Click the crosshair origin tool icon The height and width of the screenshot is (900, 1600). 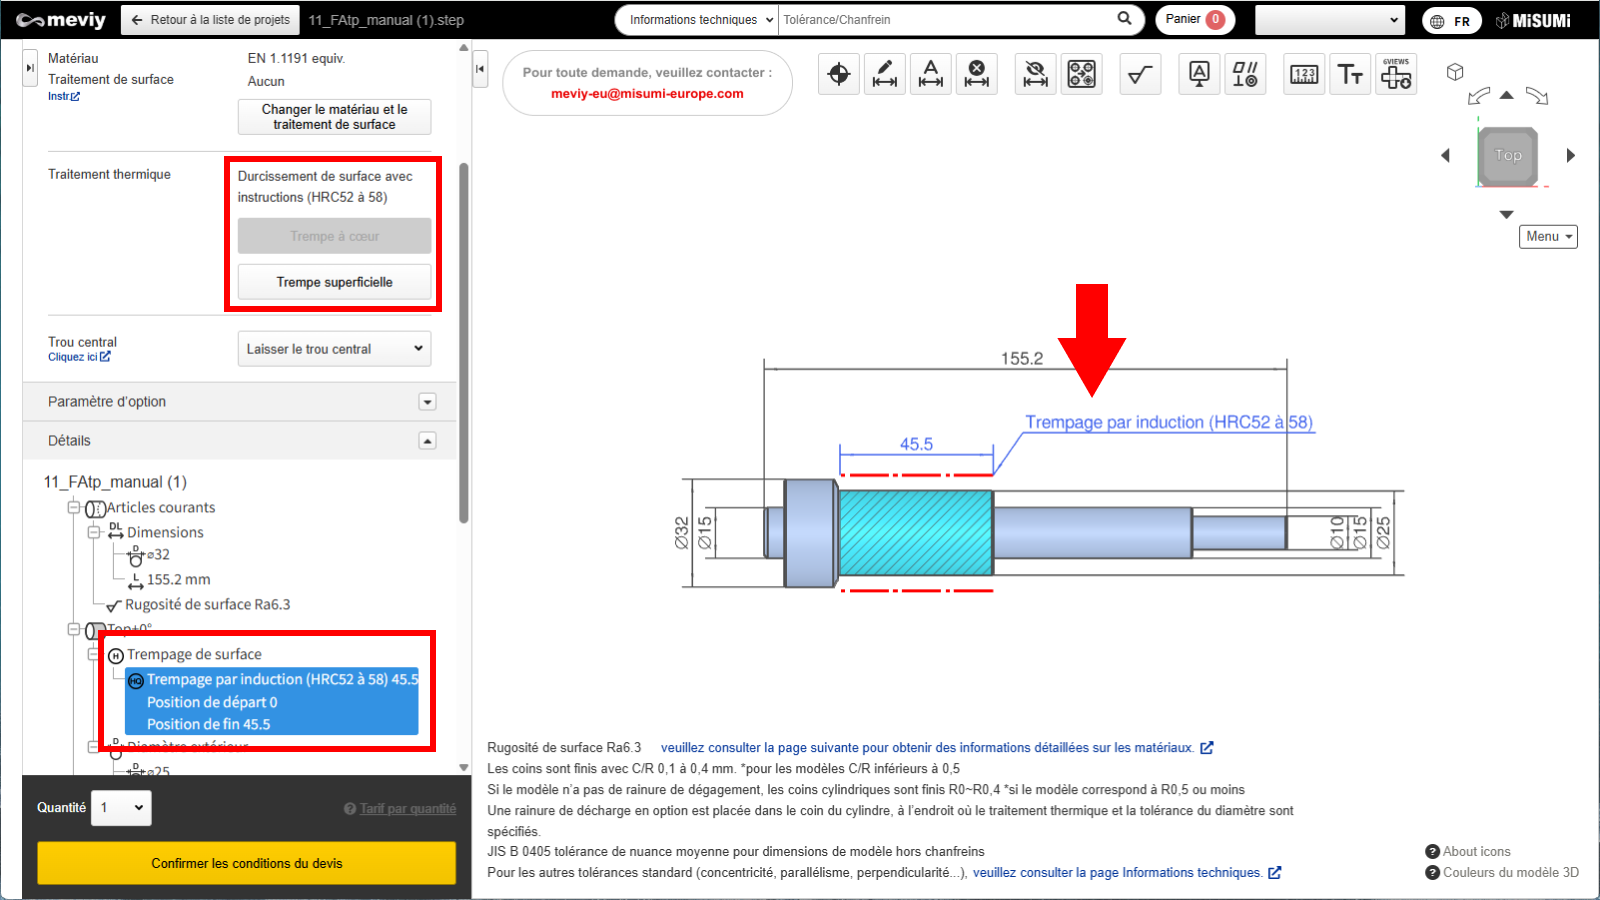(x=839, y=74)
